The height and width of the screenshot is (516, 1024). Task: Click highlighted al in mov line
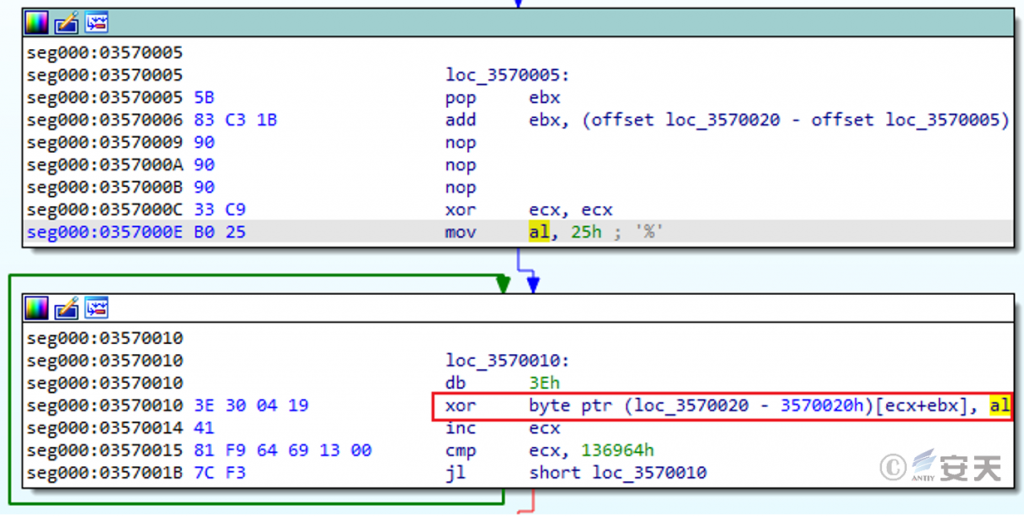pos(539,232)
